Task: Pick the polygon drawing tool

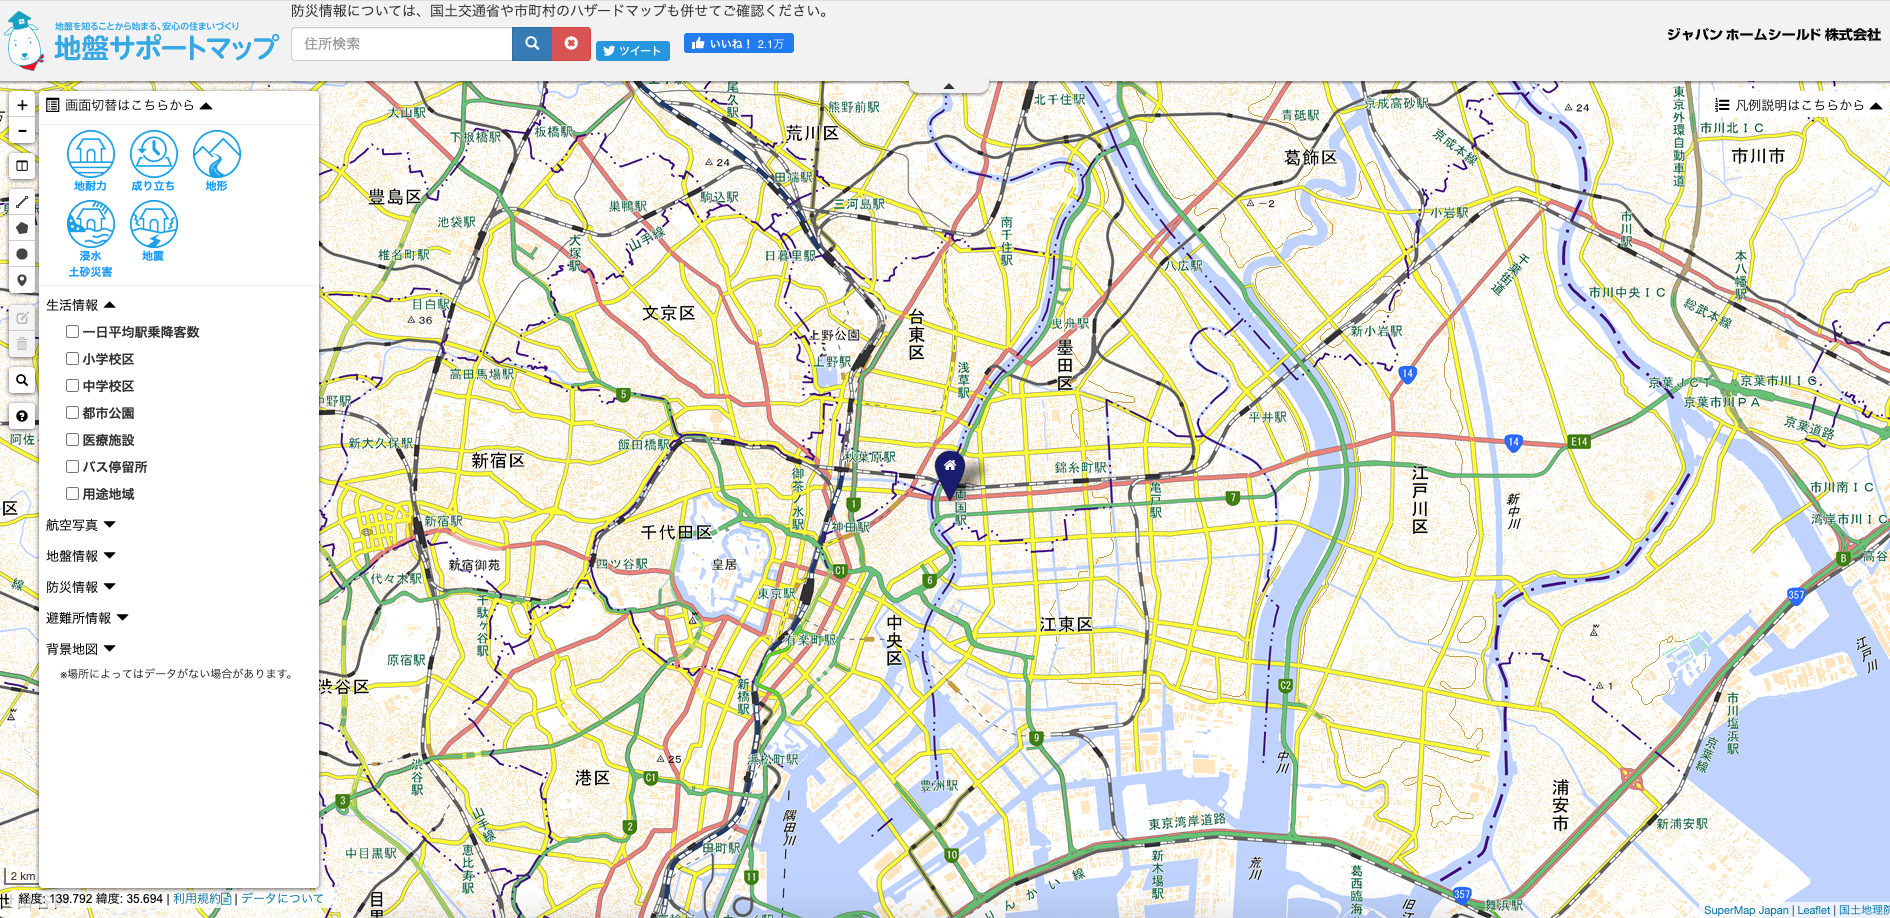Action: 22,228
